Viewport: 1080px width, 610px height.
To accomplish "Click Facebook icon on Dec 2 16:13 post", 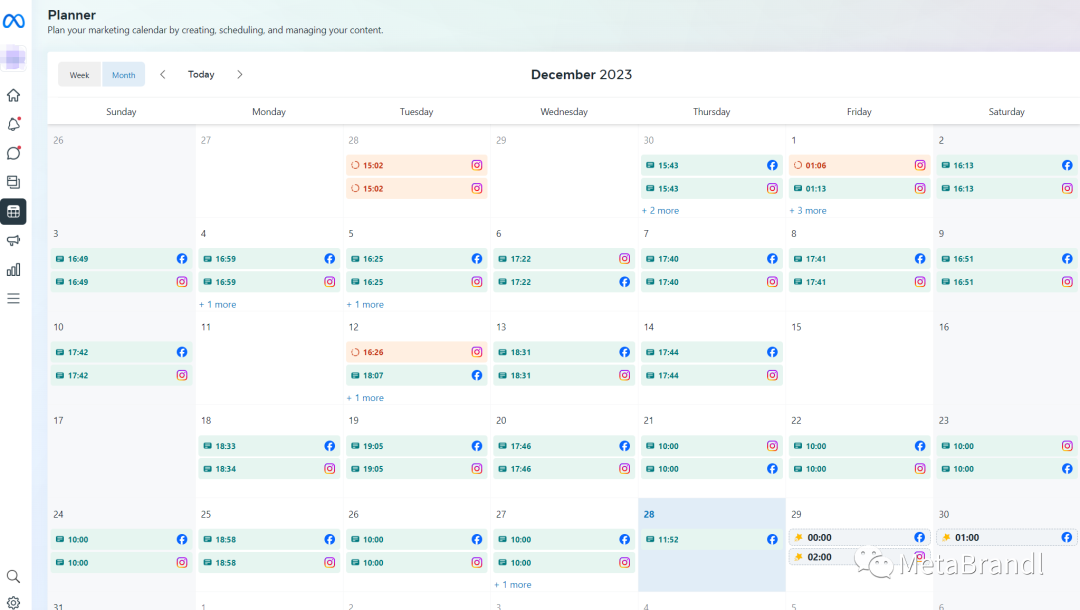I will (1067, 165).
